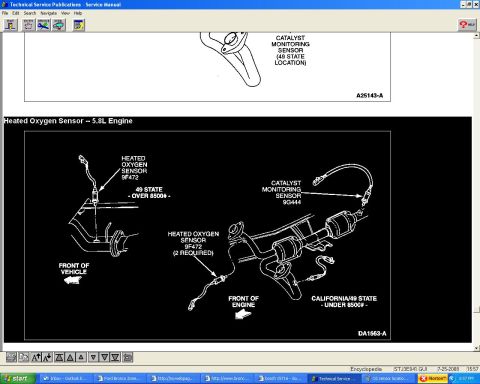Switch to the O2 sensor location taskbar window
This screenshot has width=480, height=384.
(x=389, y=379)
